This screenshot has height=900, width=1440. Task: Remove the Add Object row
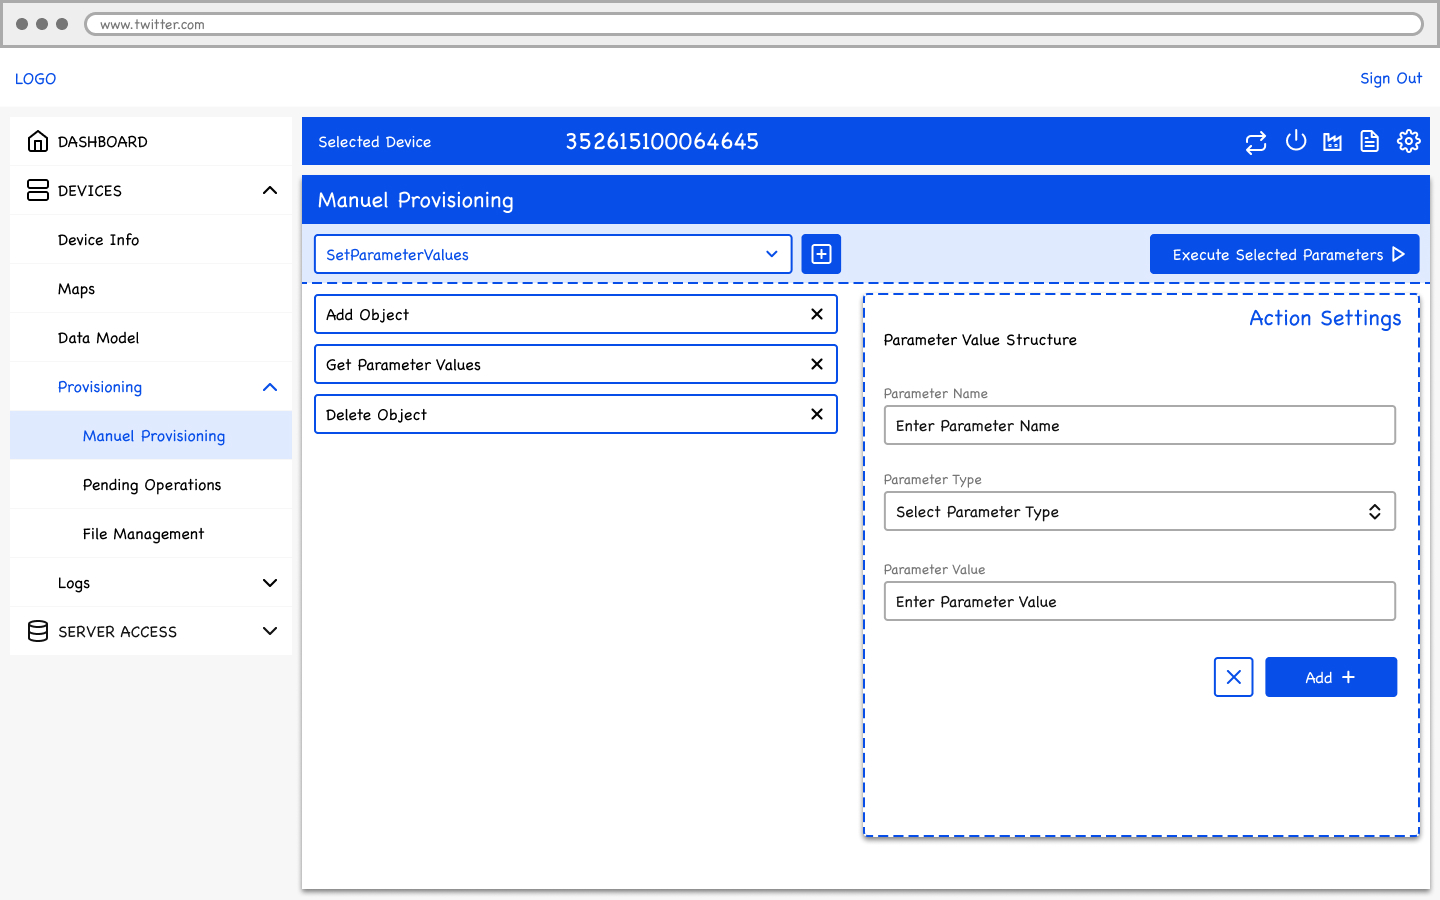click(x=817, y=314)
